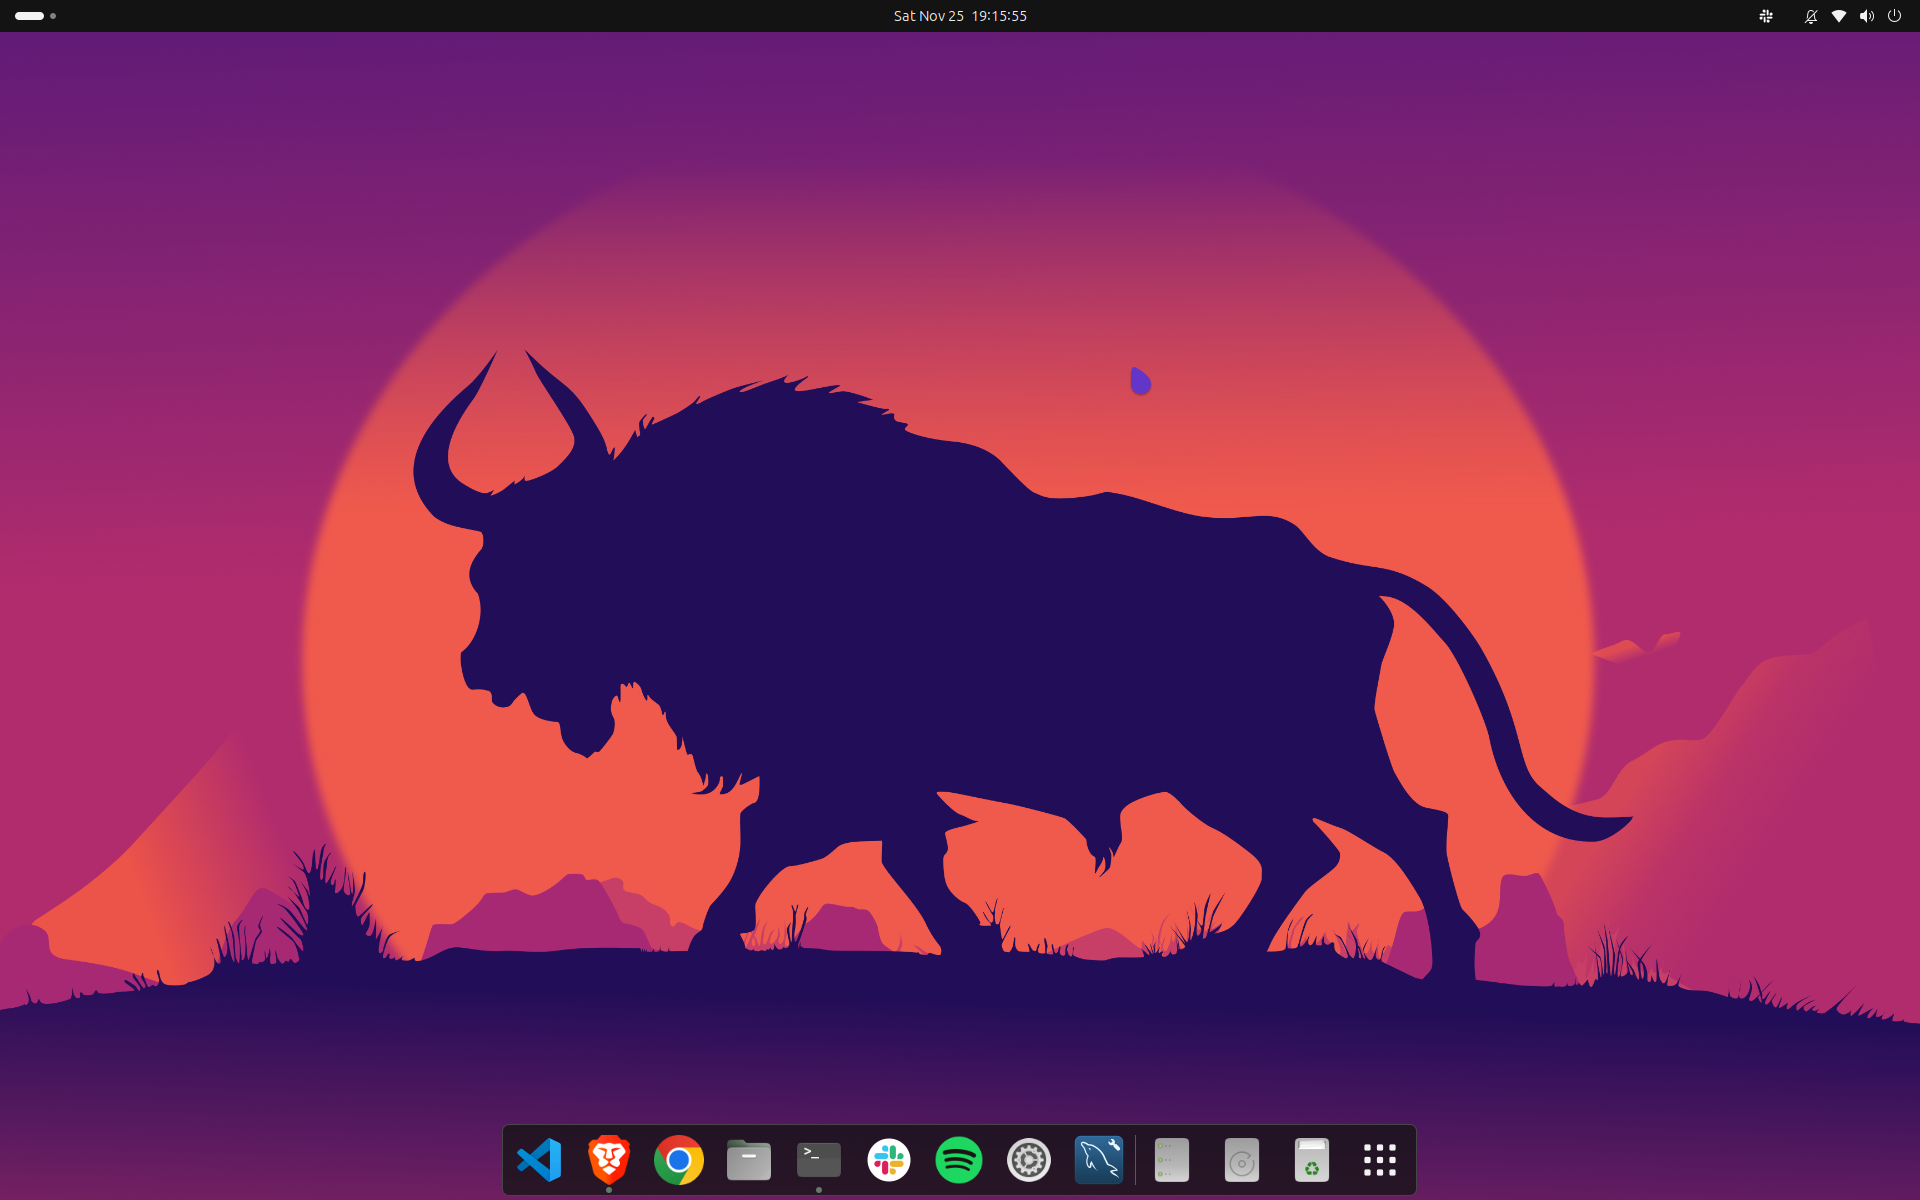Open Google Chrome
Image resolution: width=1920 pixels, height=1200 pixels.
point(678,1160)
